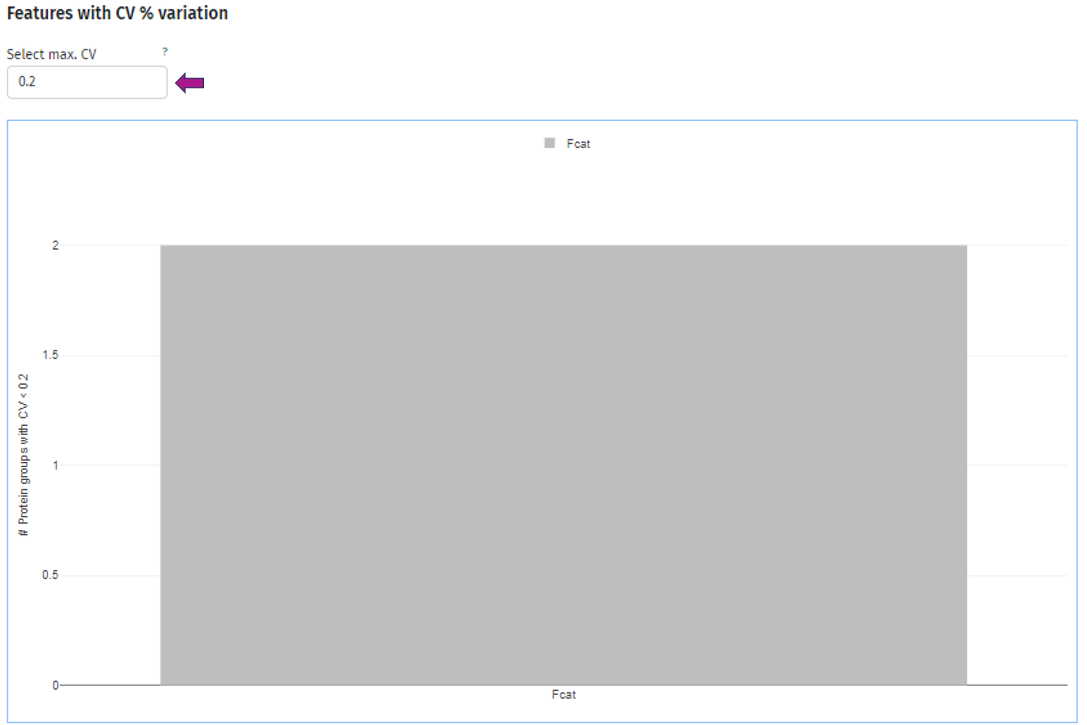Click the Fcat legend label text

[x=578, y=144]
